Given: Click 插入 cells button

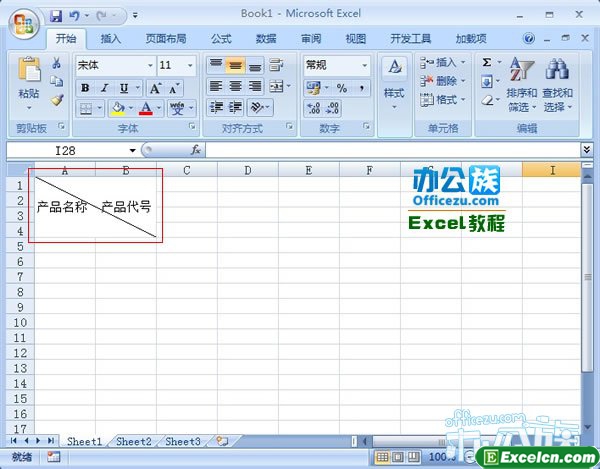Looking at the screenshot, I should [x=443, y=62].
